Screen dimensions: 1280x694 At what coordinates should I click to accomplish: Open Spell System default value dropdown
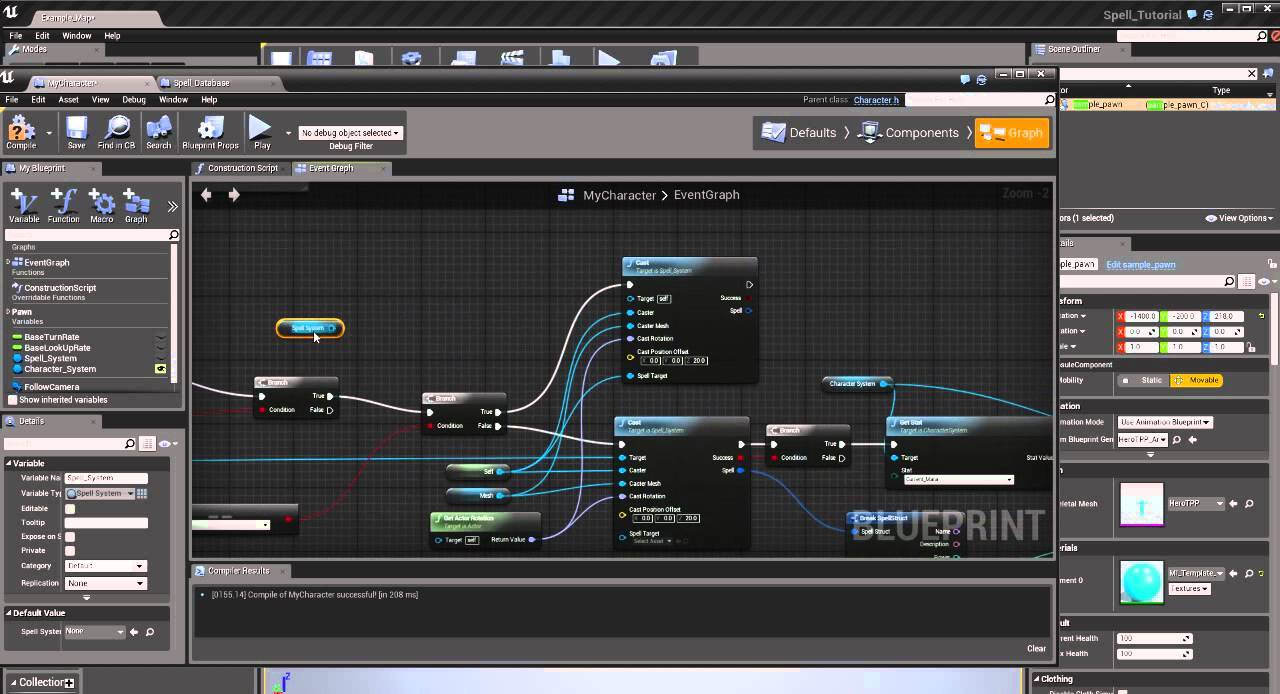[95, 632]
